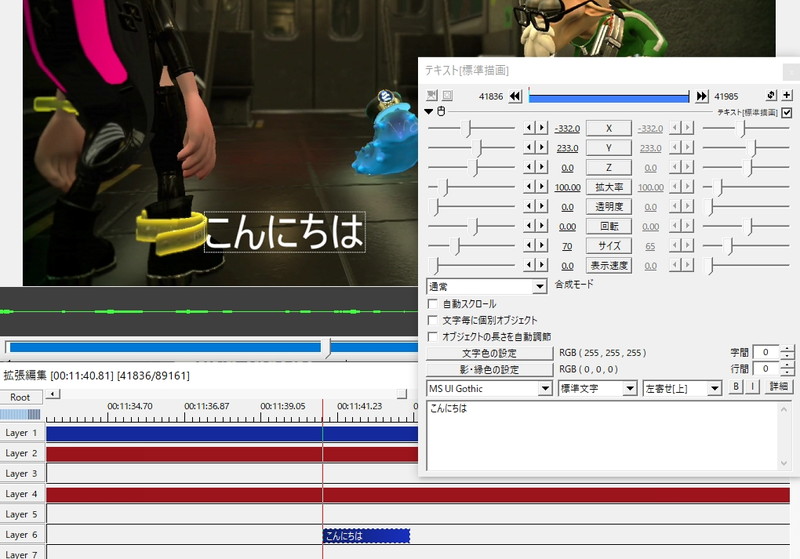
Task: Open the 合成モード dropdown showing 通常
Action: click(487, 287)
